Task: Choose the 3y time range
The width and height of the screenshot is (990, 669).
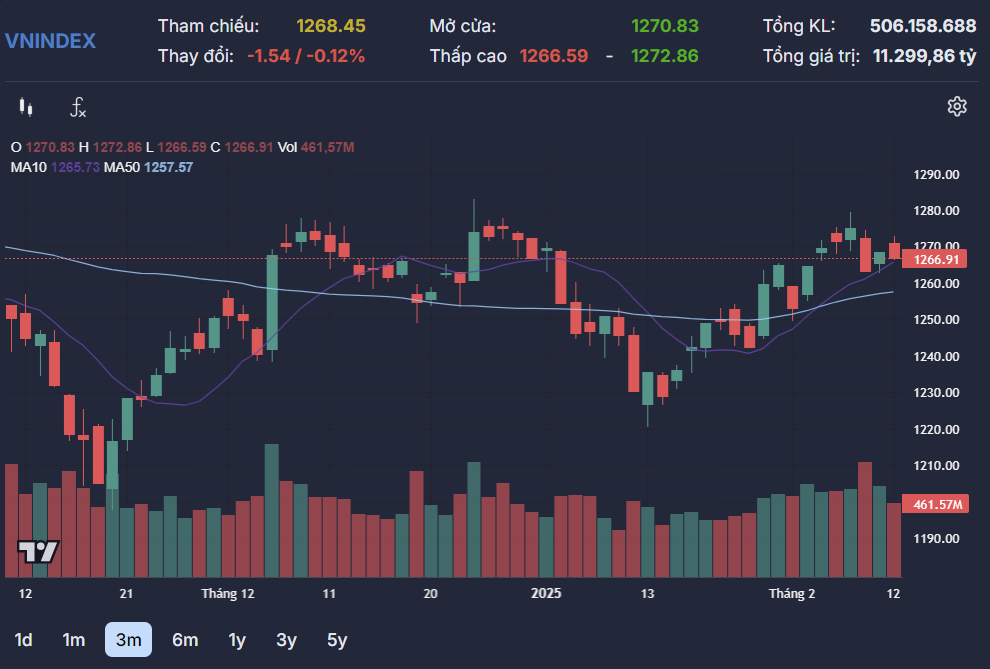Action: [287, 640]
